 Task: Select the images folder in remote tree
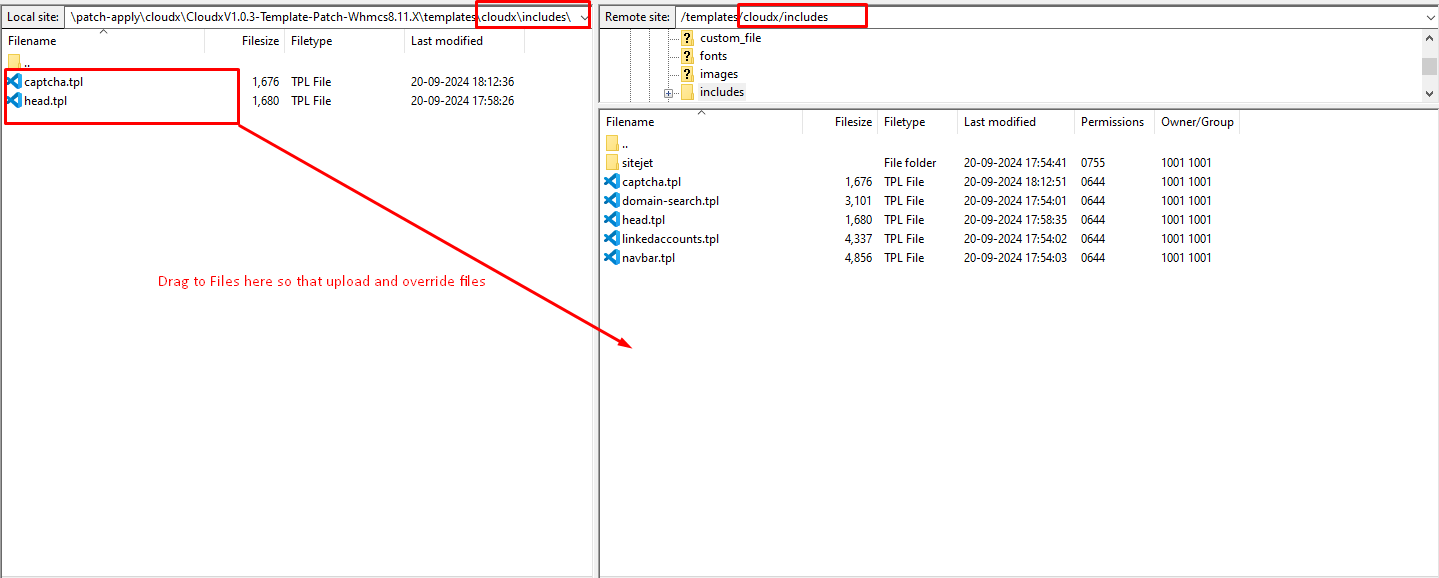click(718, 74)
